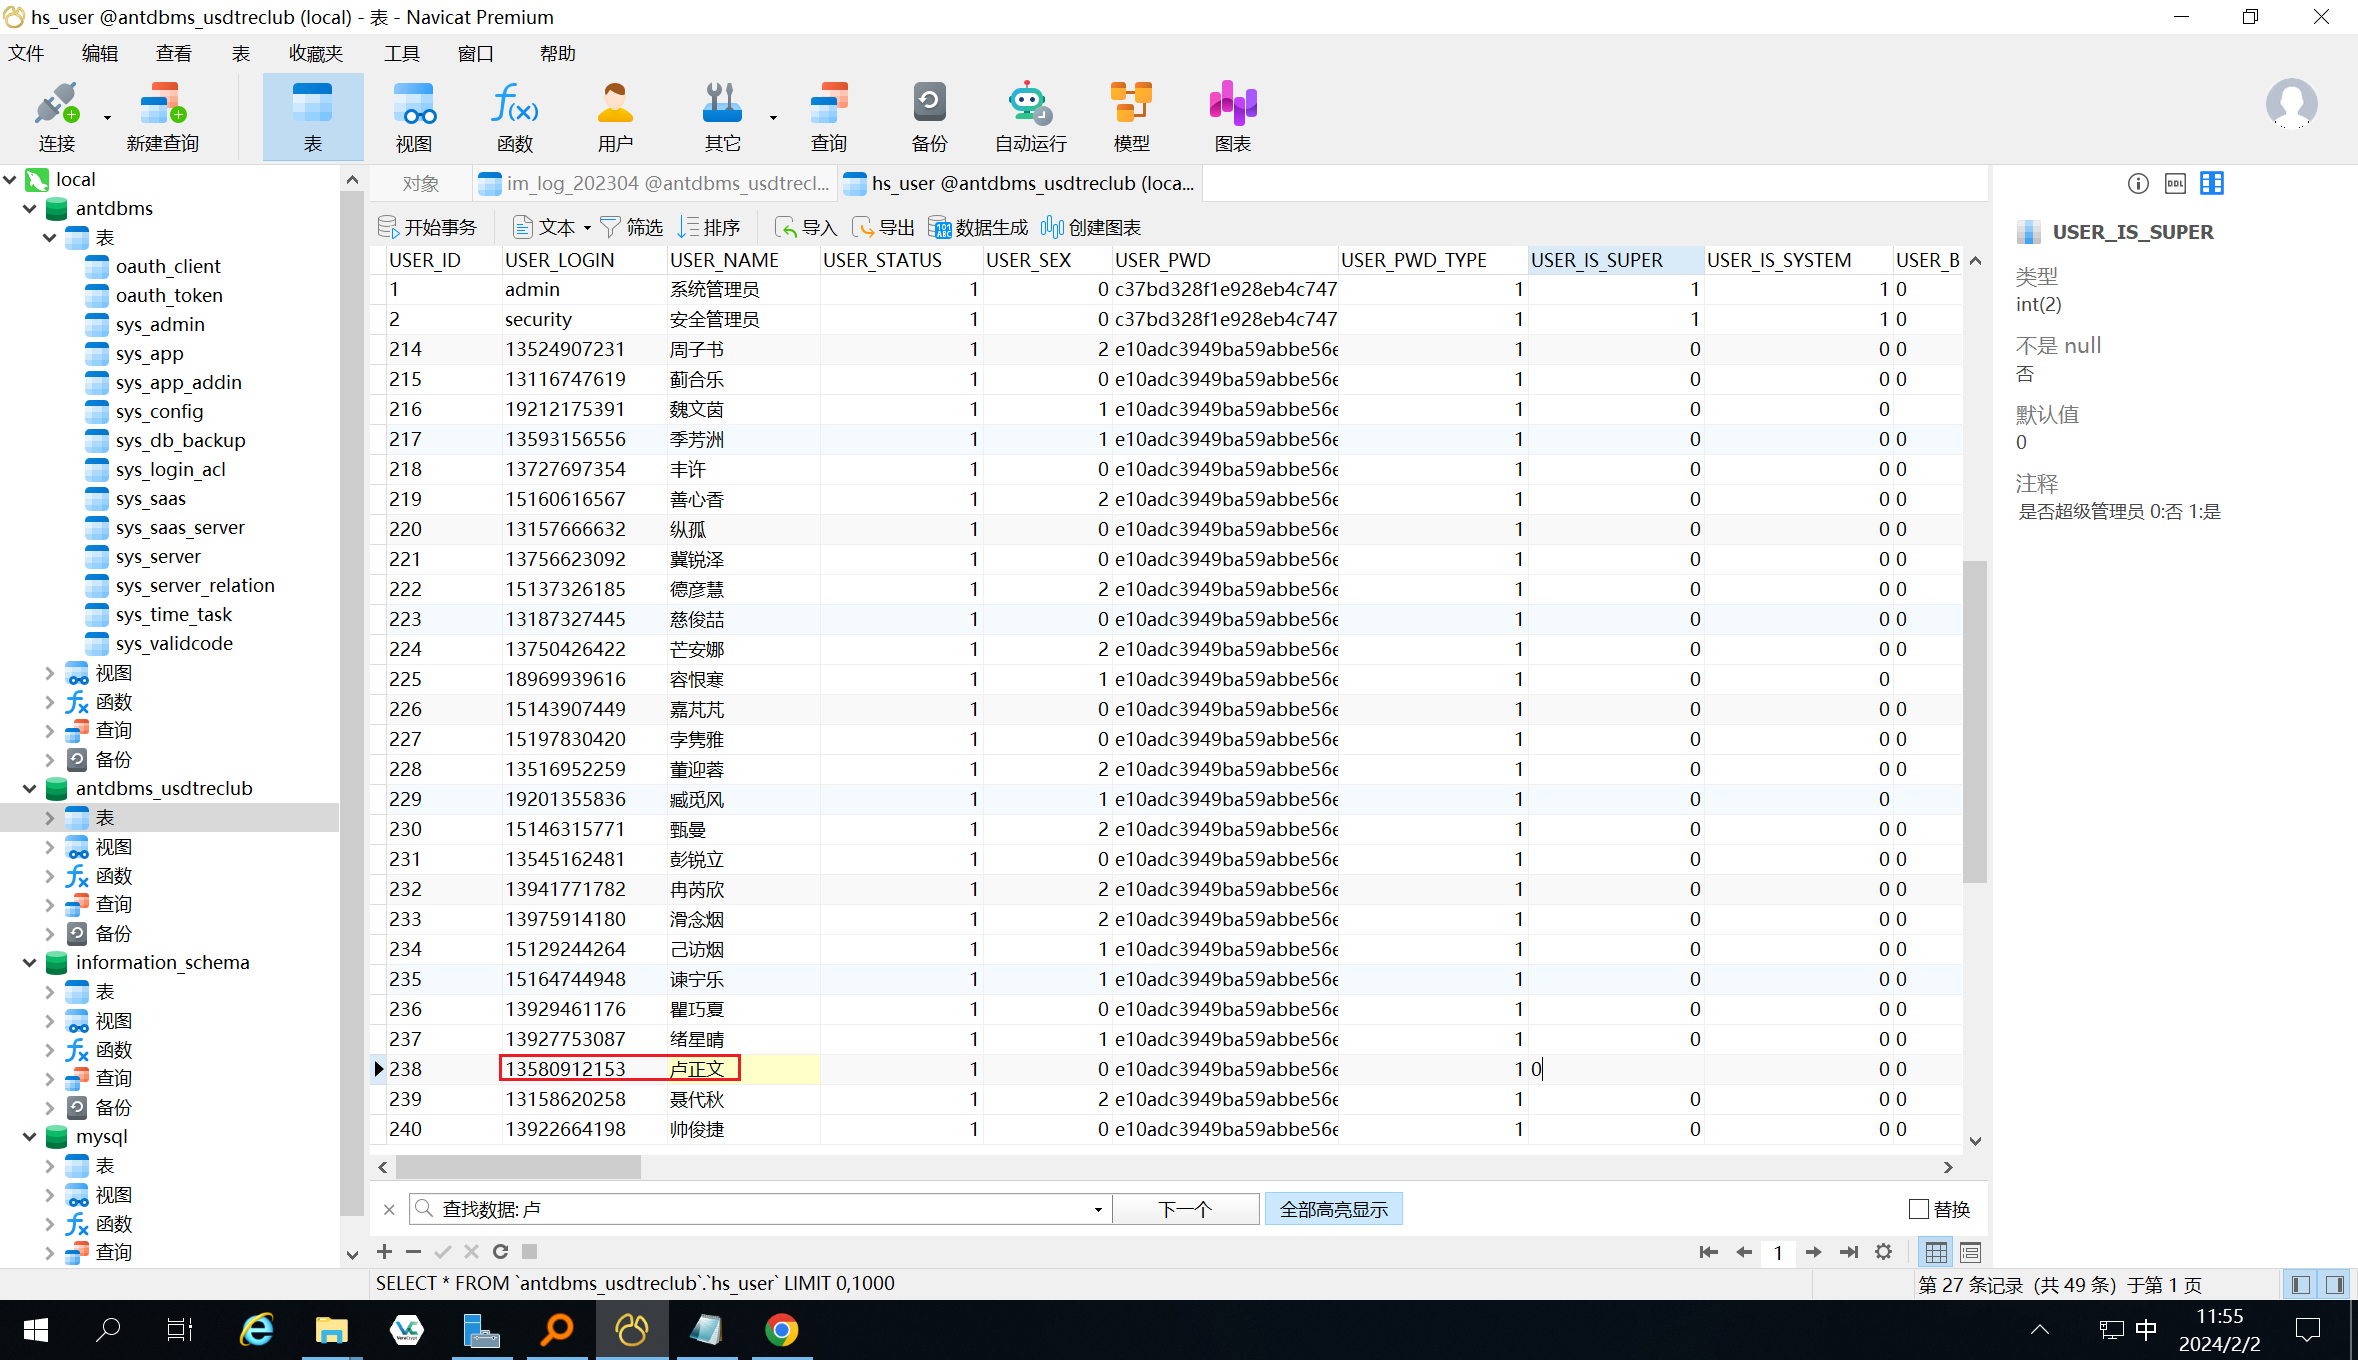Show the info panel icon
Image resolution: width=2358 pixels, height=1360 pixels.
coord(2138,183)
